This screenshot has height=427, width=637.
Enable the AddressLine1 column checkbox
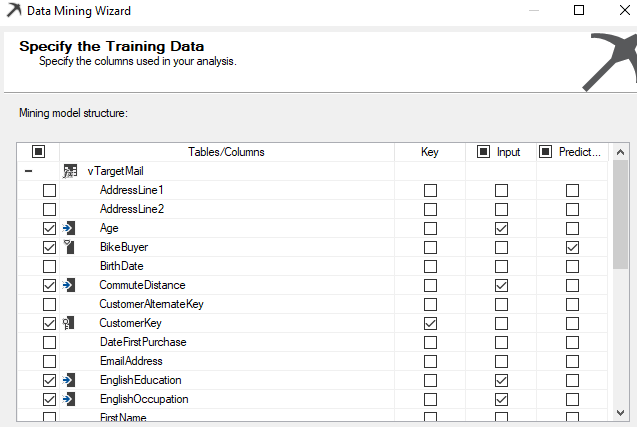pyautogui.click(x=49, y=190)
